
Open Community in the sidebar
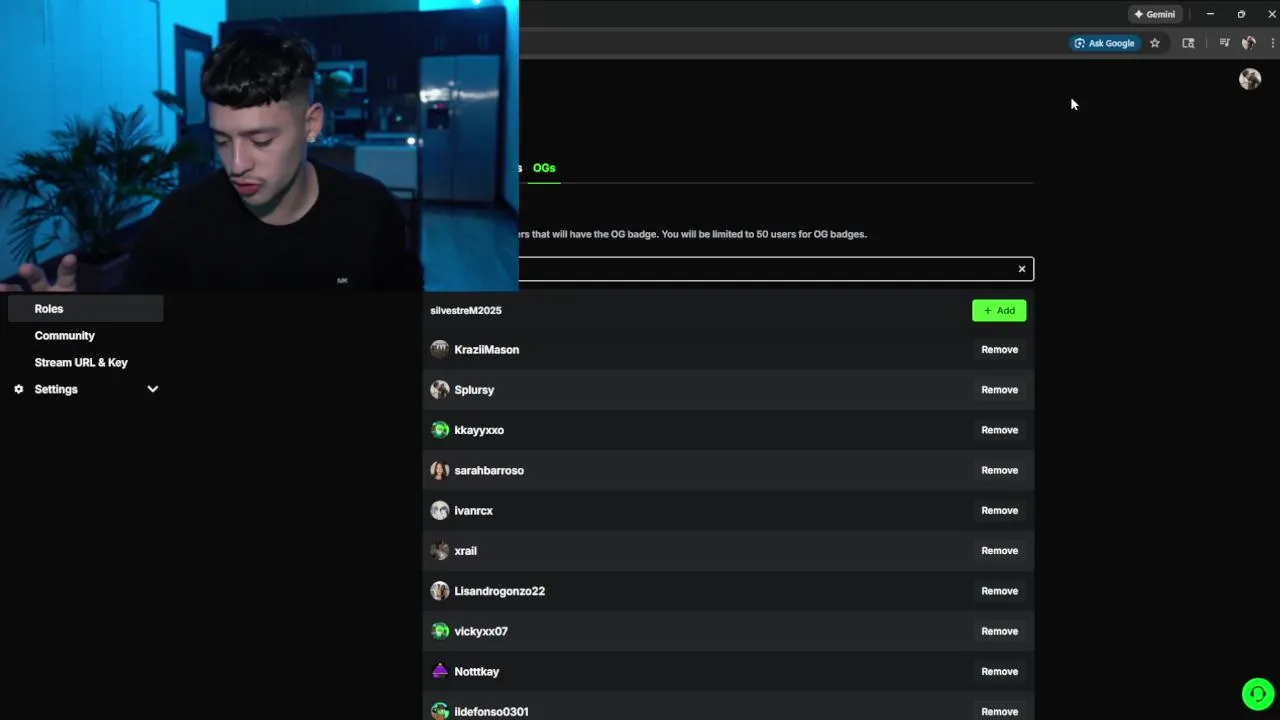click(65, 336)
